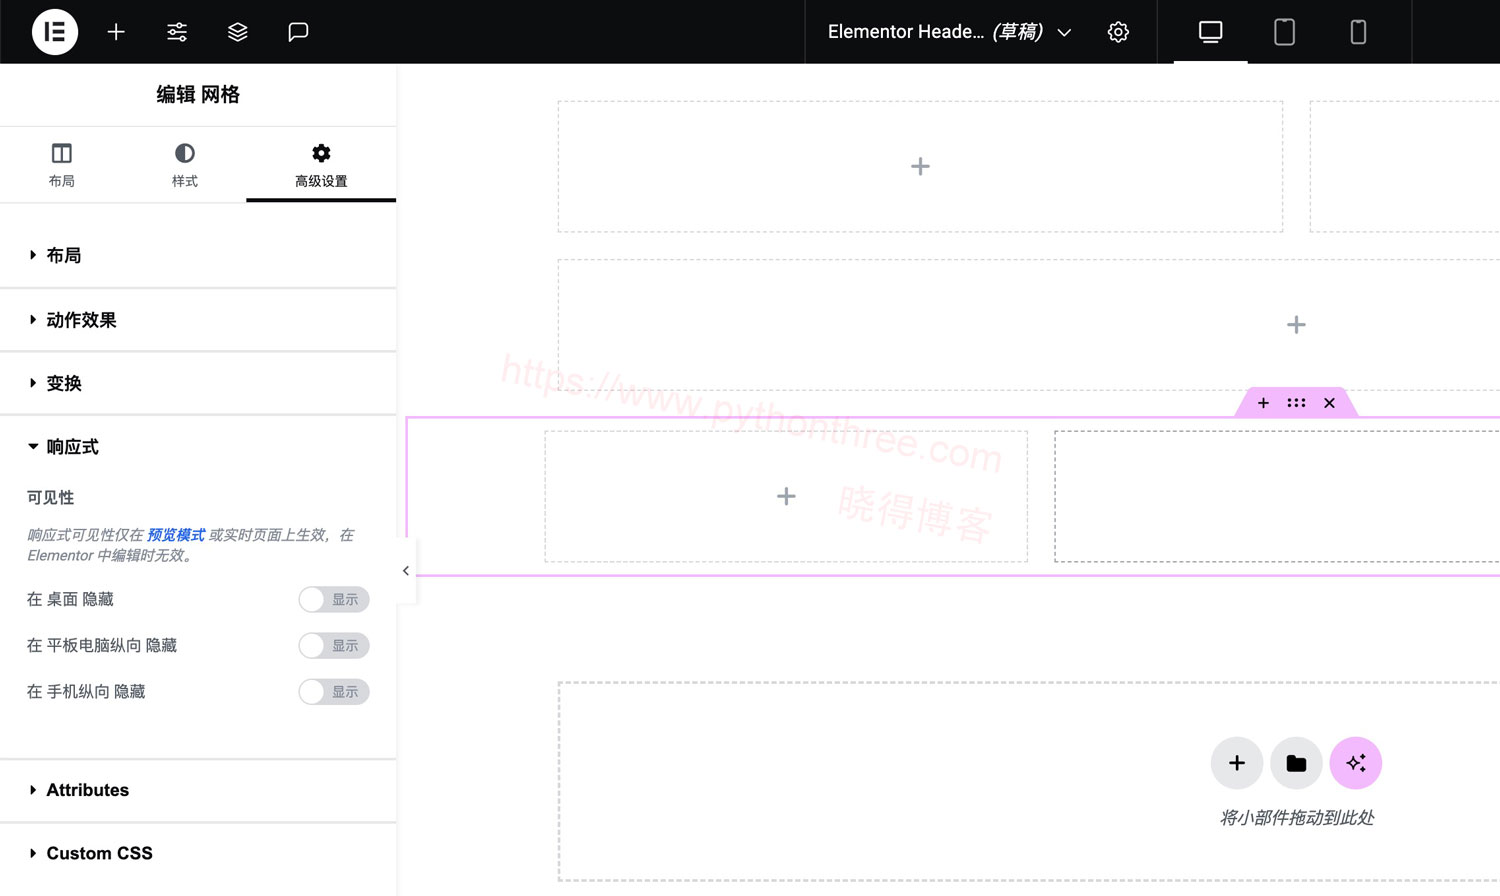Image resolution: width=1500 pixels, height=896 pixels.
Task: Switch to the 样式 style tab
Action: point(185,165)
